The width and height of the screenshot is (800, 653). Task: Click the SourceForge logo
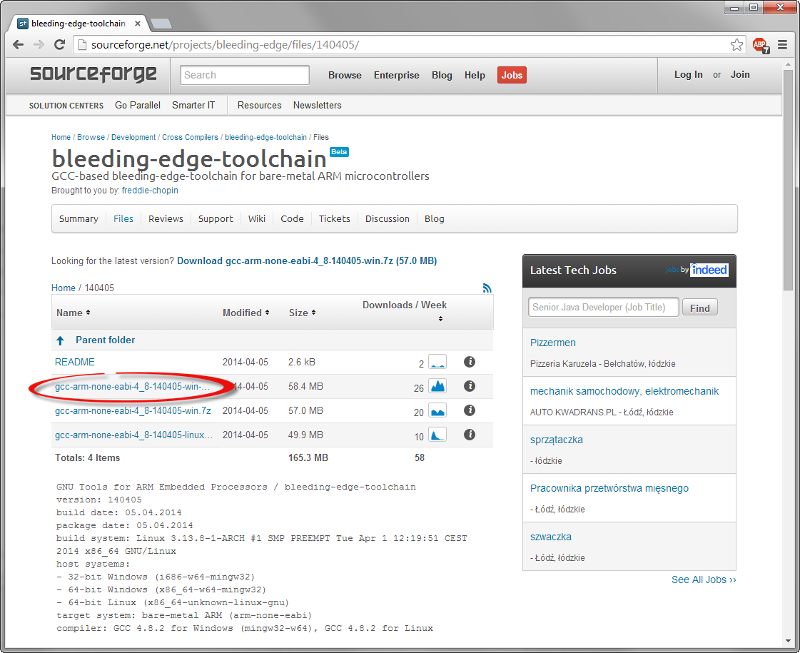coord(93,74)
